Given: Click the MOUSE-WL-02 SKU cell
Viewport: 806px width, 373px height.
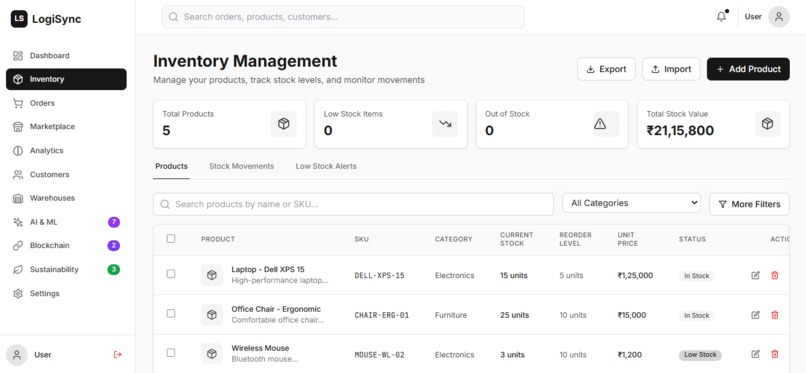Looking at the screenshot, I should click(379, 355).
